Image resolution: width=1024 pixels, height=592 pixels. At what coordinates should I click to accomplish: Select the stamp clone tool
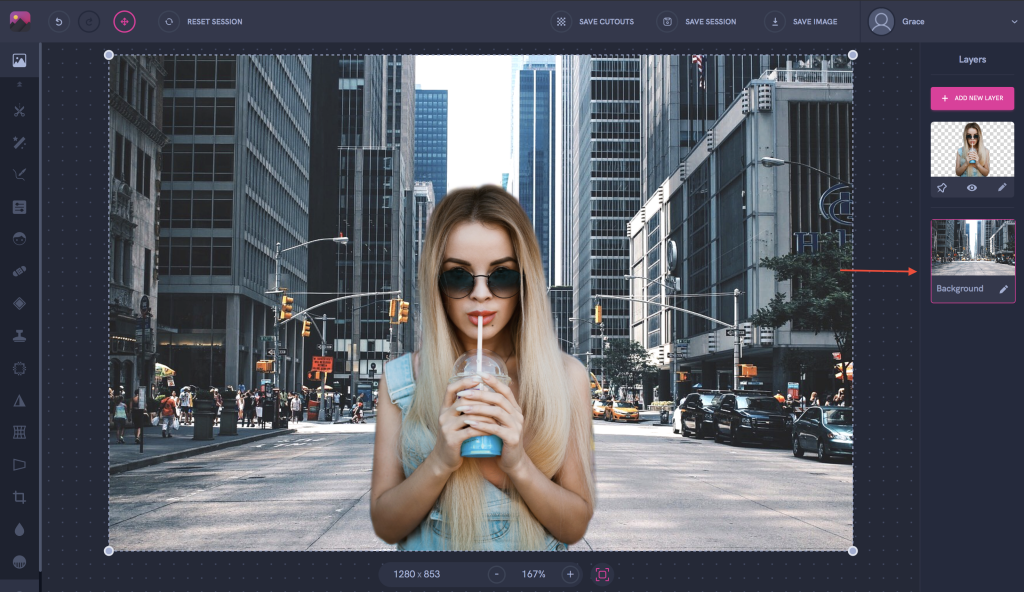tap(19, 336)
